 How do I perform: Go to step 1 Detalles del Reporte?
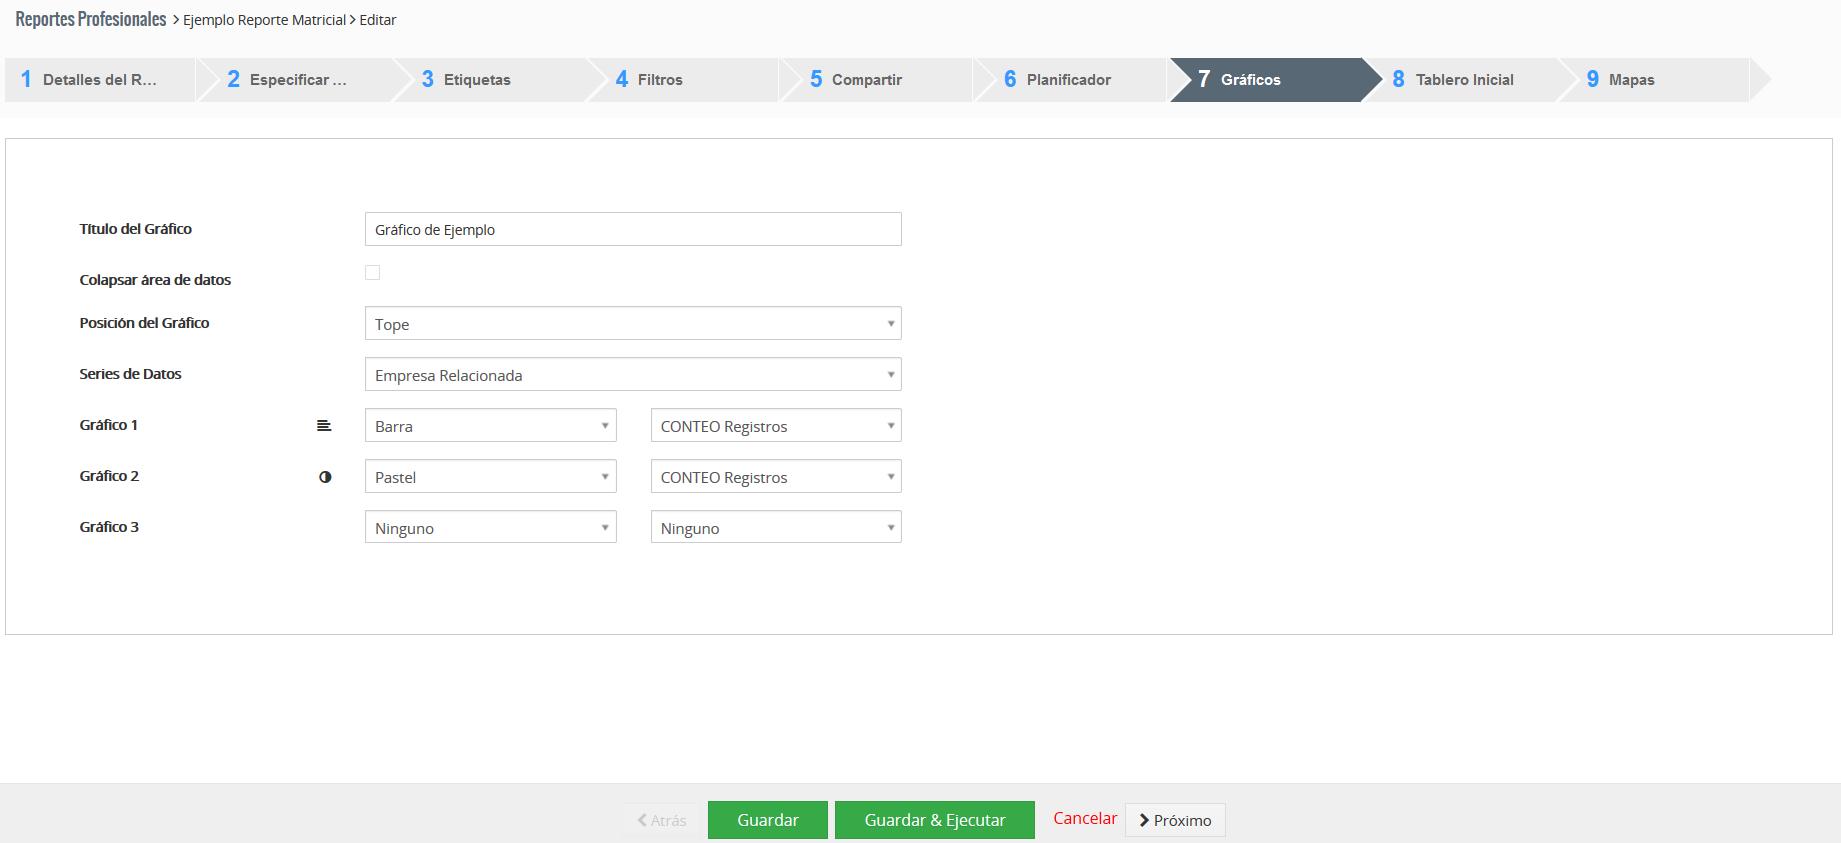click(x=98, y=80)
